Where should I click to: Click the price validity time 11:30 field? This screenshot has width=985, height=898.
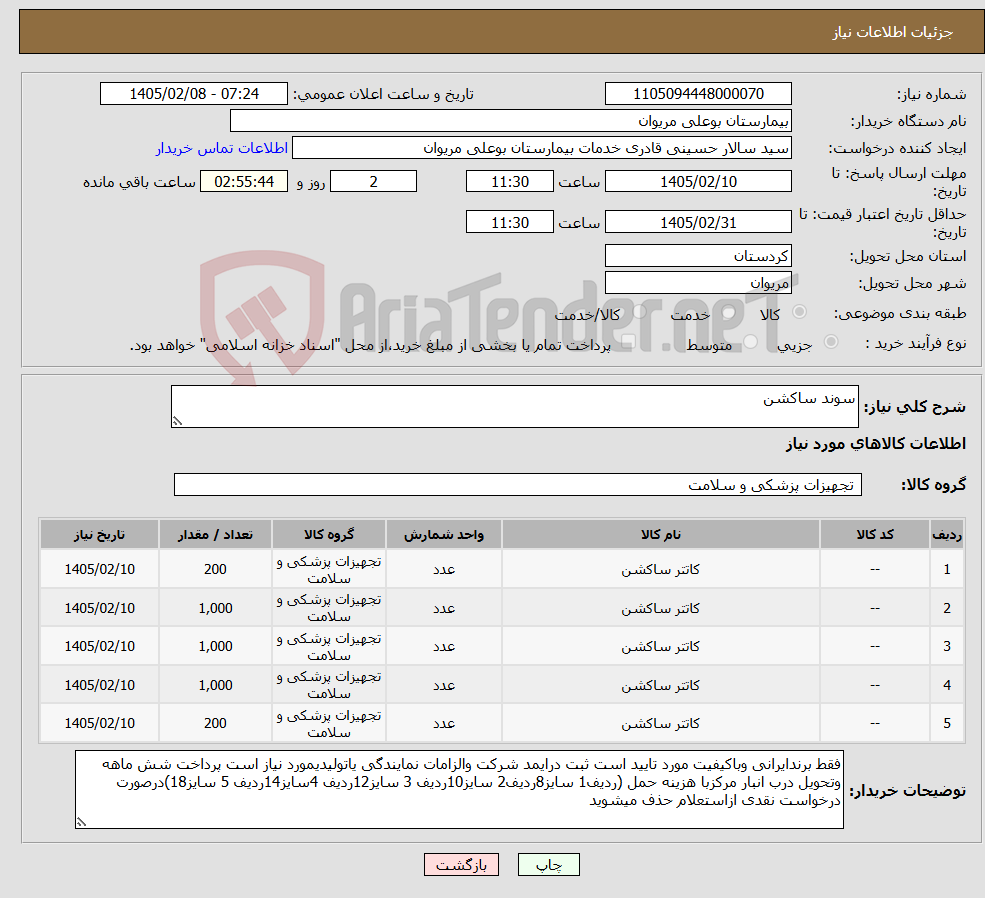point(509,222)
